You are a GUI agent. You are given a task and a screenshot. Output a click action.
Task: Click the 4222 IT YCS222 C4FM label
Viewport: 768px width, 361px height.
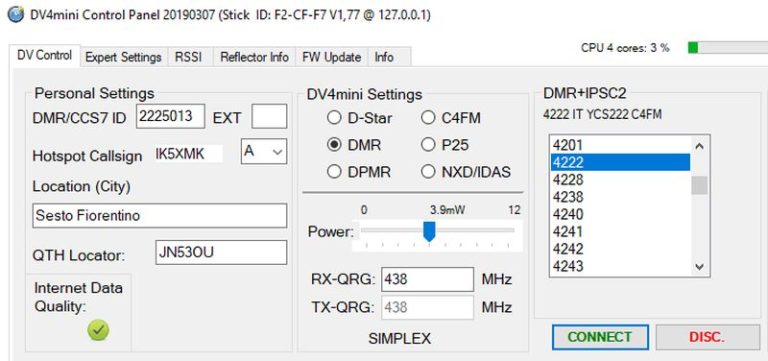602,115
